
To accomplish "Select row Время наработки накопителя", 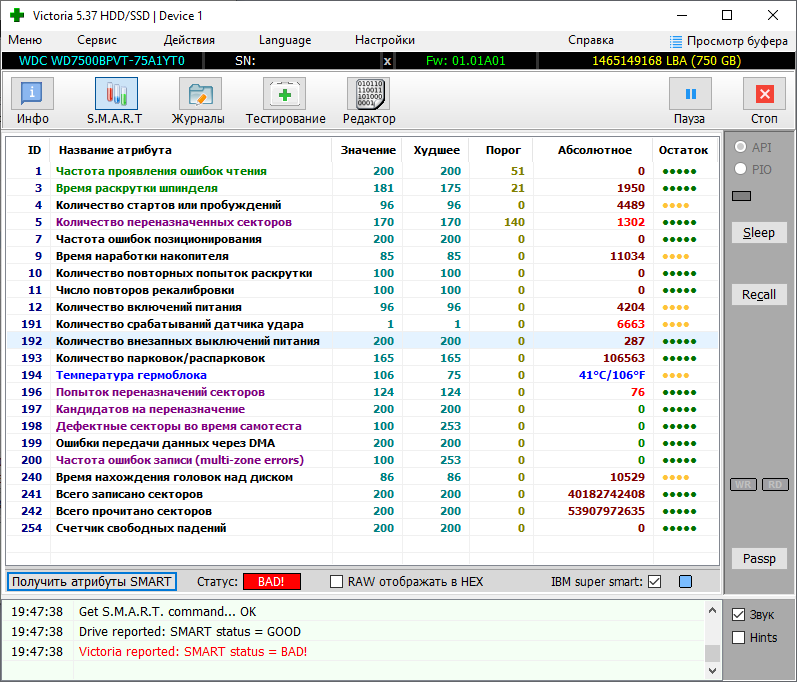I will 362,256.
